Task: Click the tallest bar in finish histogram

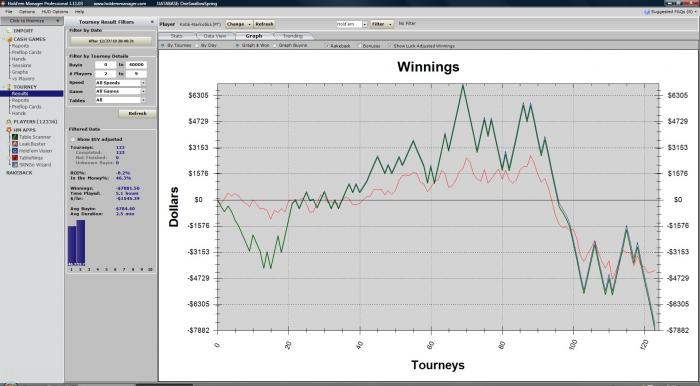Action: click(80, 242)
